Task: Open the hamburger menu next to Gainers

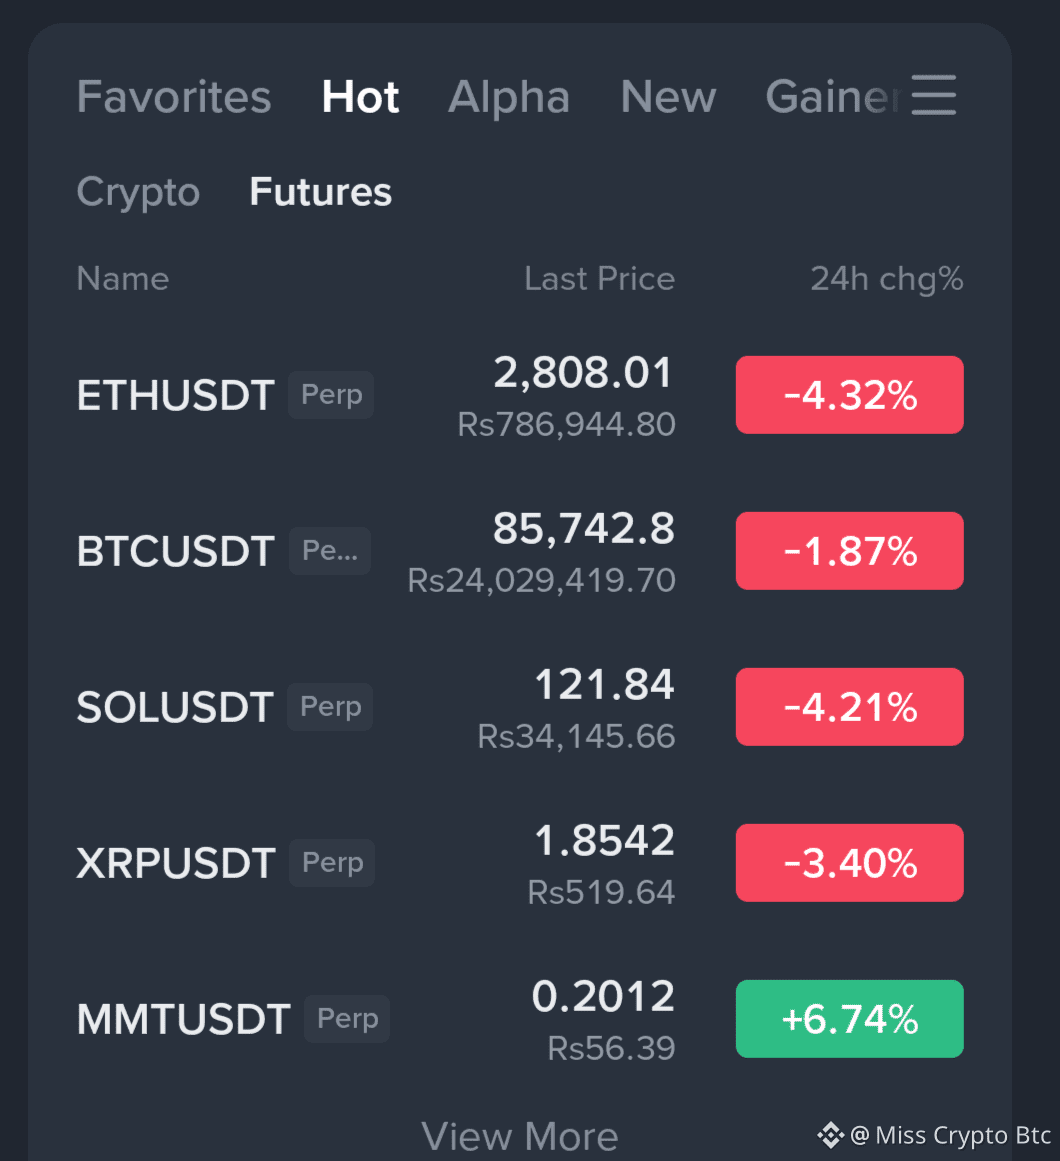Action: pos(933,96)
